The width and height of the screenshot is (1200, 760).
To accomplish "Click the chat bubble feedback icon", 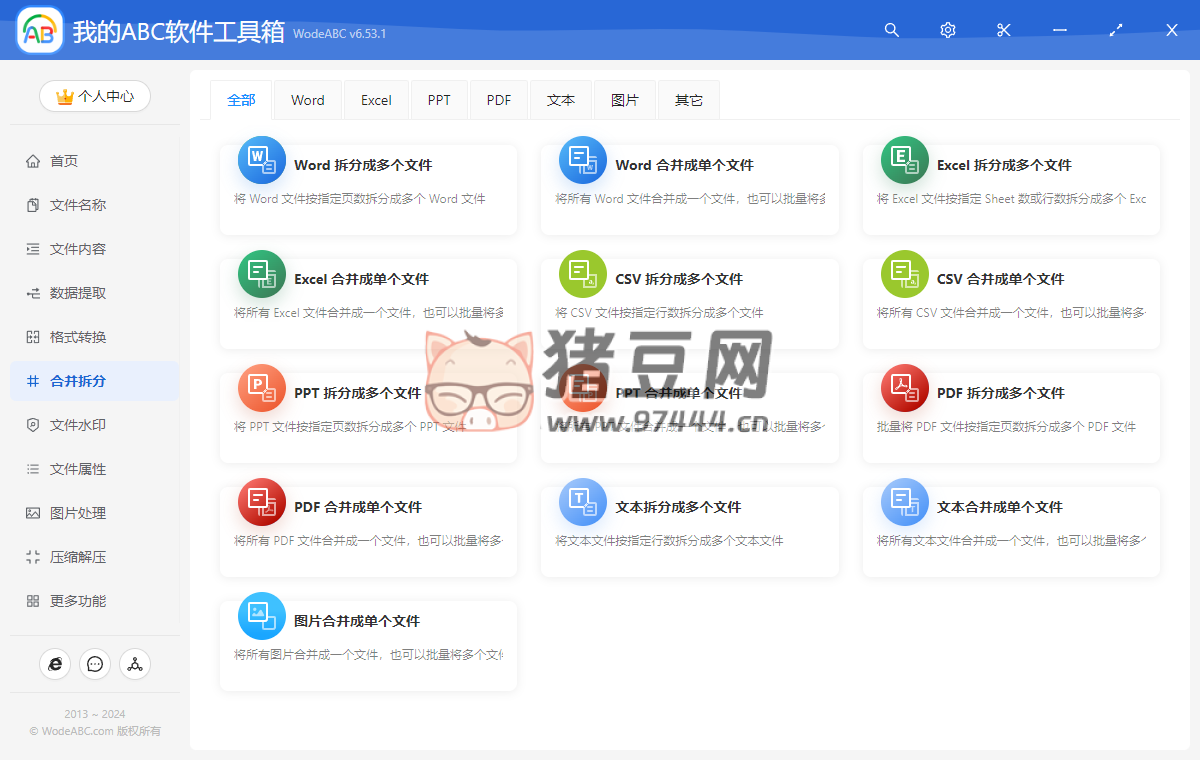I will pyautogui.click(x=95, y=663).
